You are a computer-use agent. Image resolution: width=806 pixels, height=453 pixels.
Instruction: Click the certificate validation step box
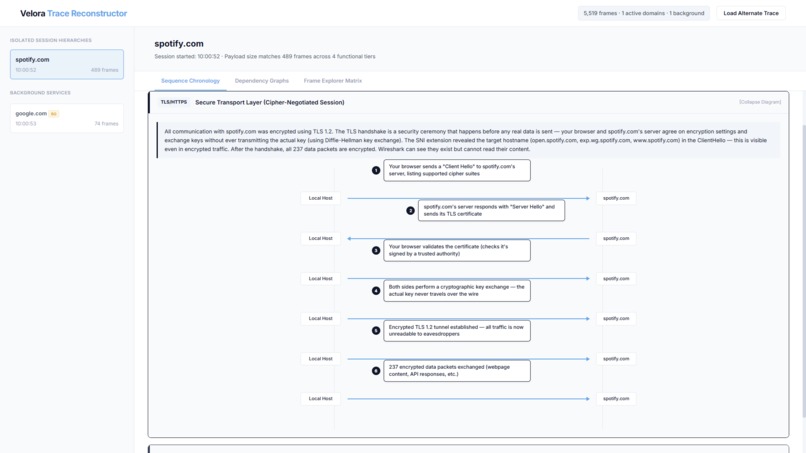tap(457, 250)
